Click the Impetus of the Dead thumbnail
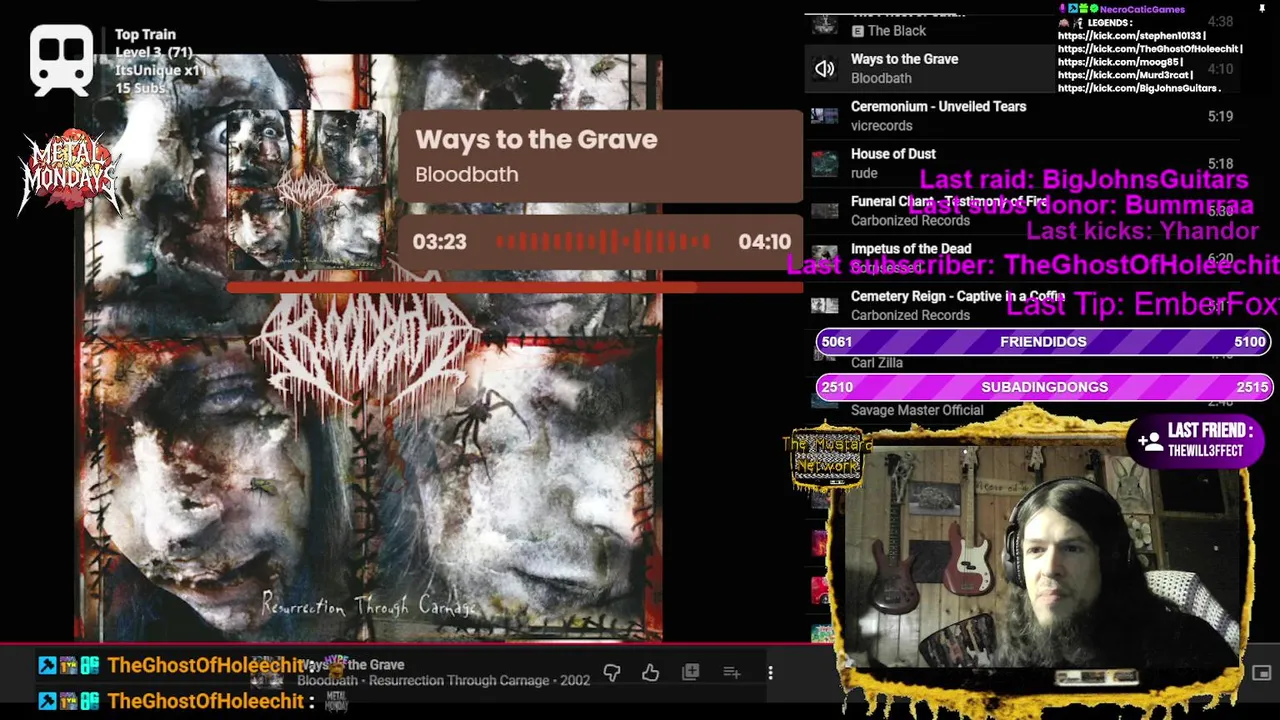 [824, 258]
